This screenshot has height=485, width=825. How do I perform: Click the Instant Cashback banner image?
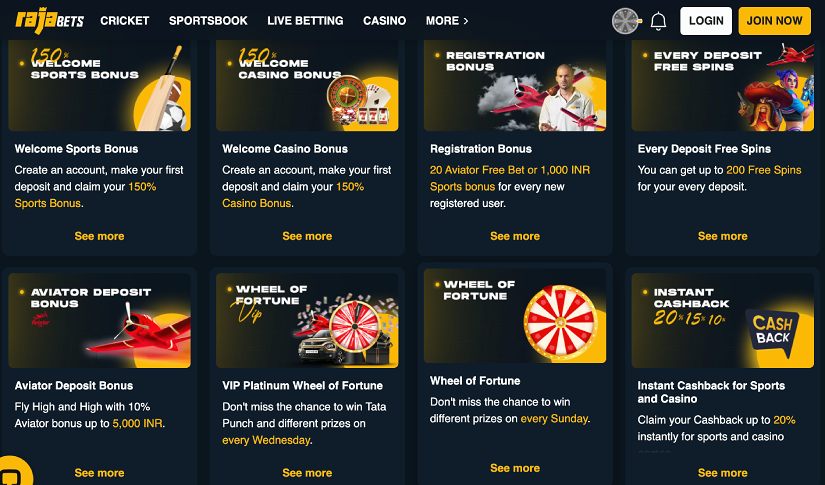(x=722, y=320)
